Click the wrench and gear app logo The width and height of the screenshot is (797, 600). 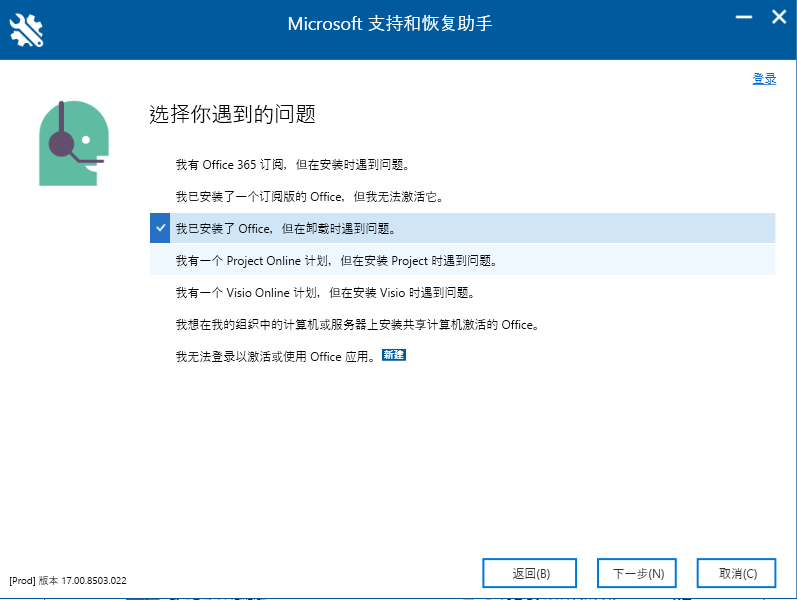tap(26, 30)
